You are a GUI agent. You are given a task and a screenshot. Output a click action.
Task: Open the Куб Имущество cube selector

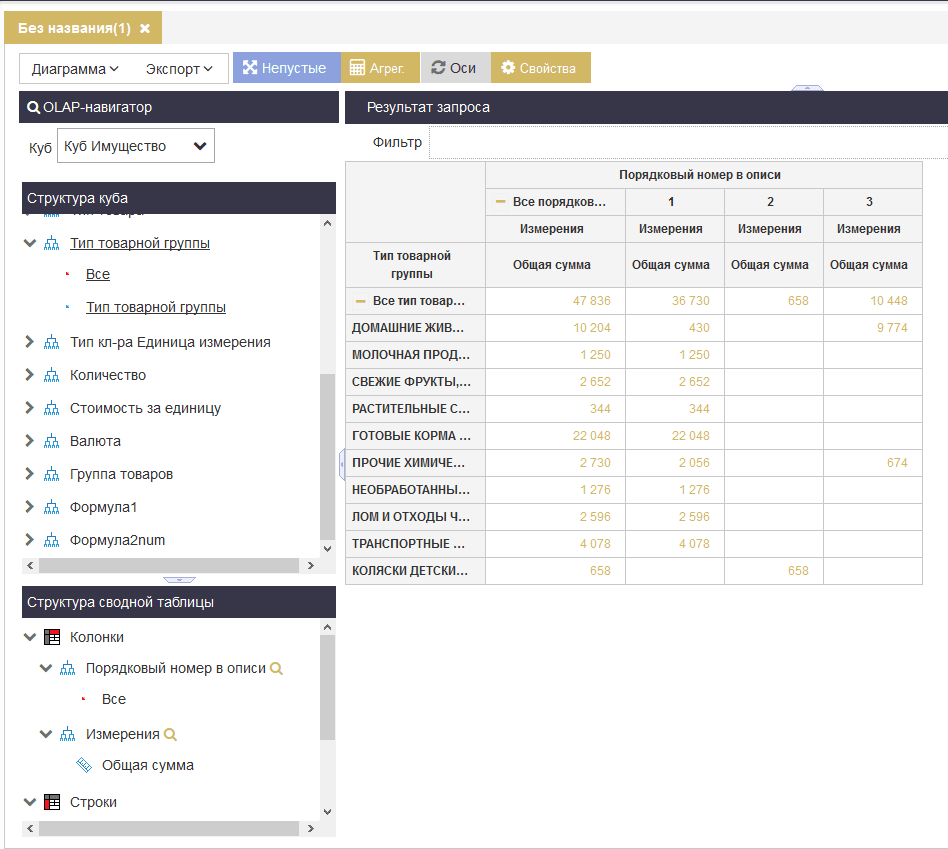click(136, 146)
